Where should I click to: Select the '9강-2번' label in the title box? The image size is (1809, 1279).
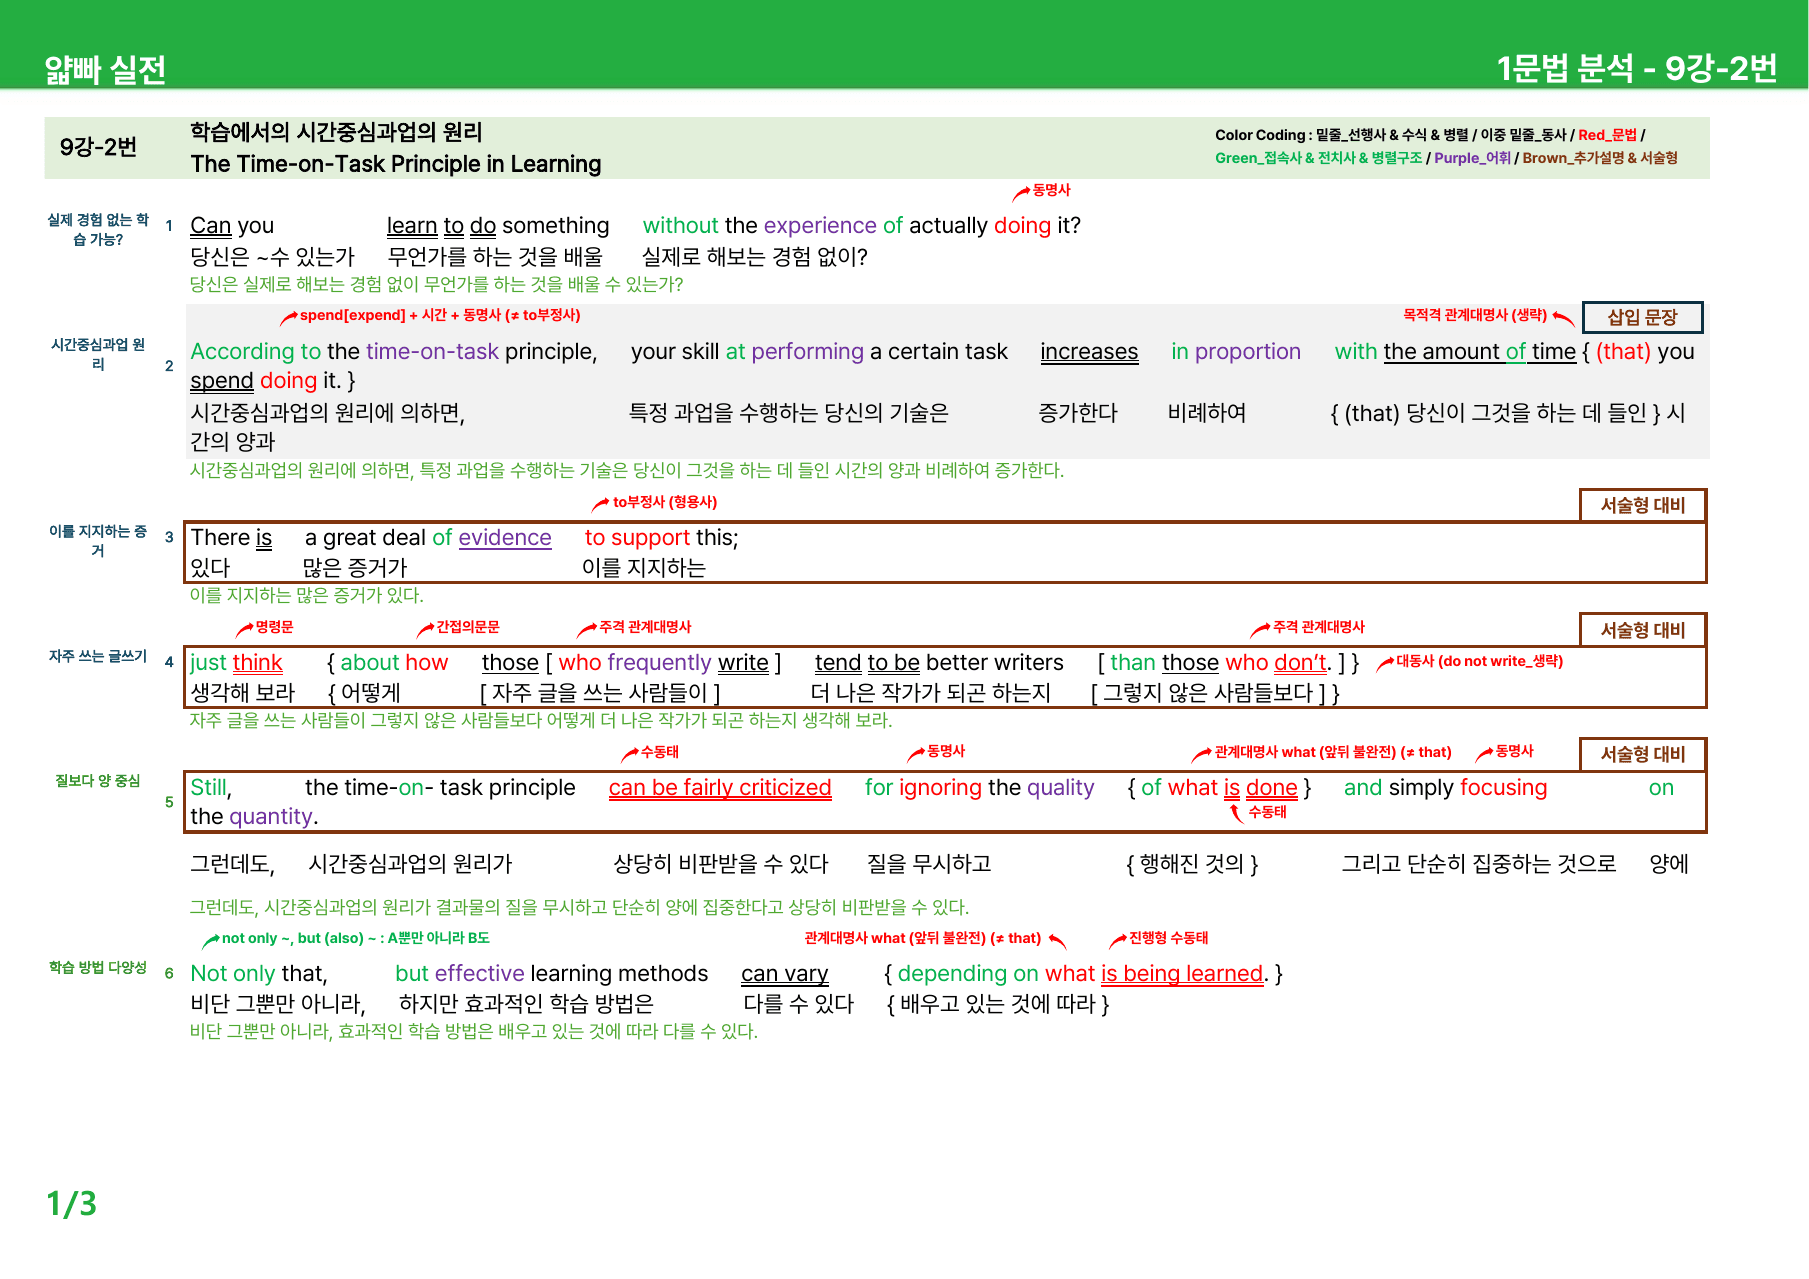click(x=98, y=147)
